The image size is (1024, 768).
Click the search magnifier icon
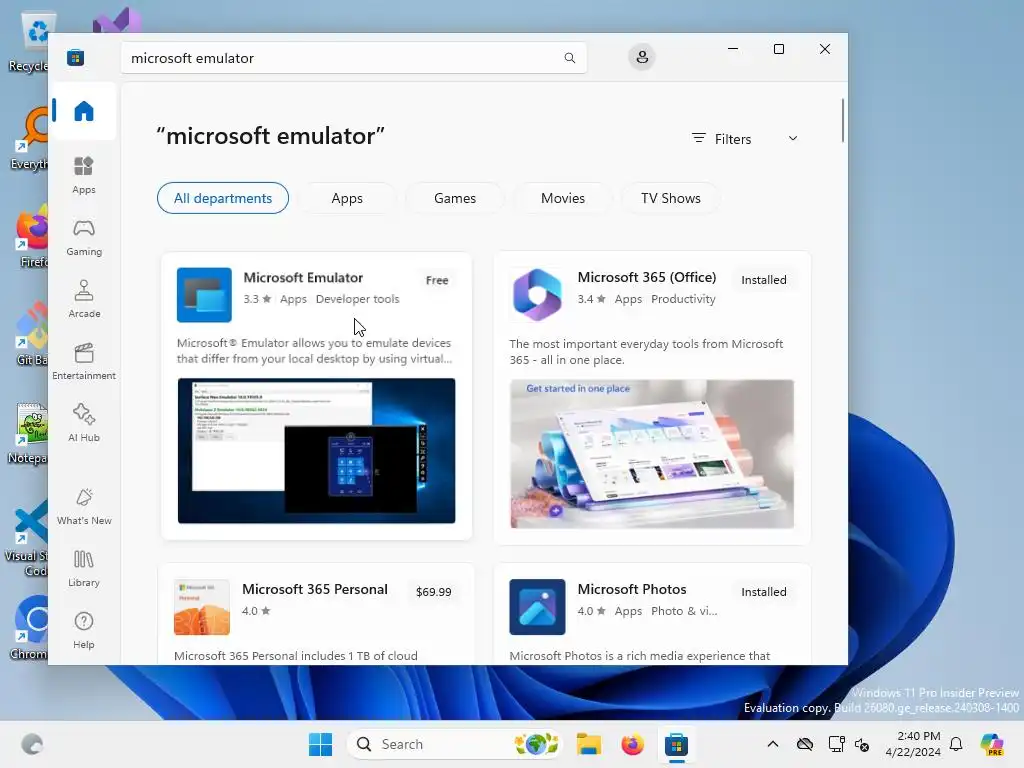coord(569,58)
